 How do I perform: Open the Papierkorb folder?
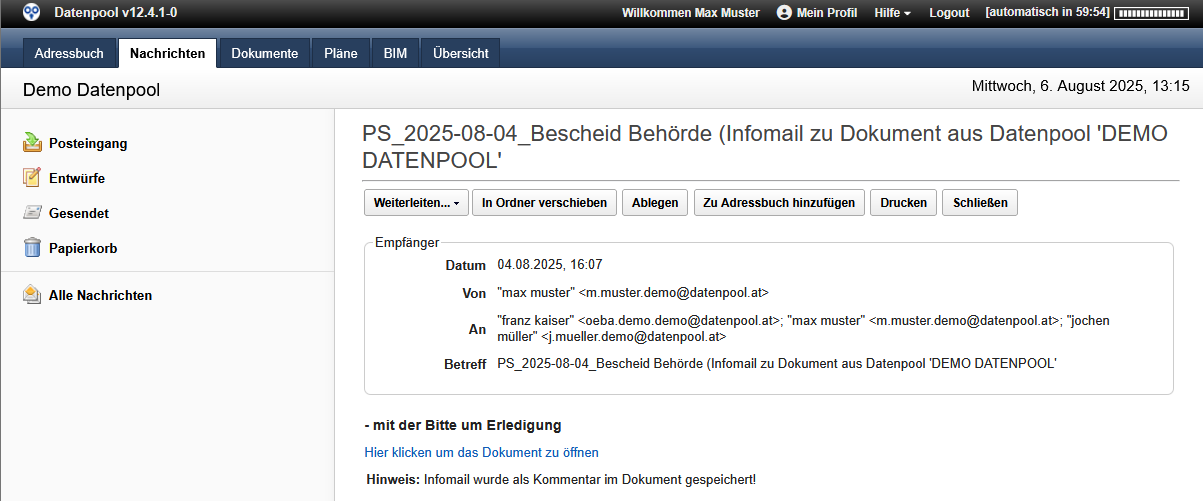[x=83, y=248]
